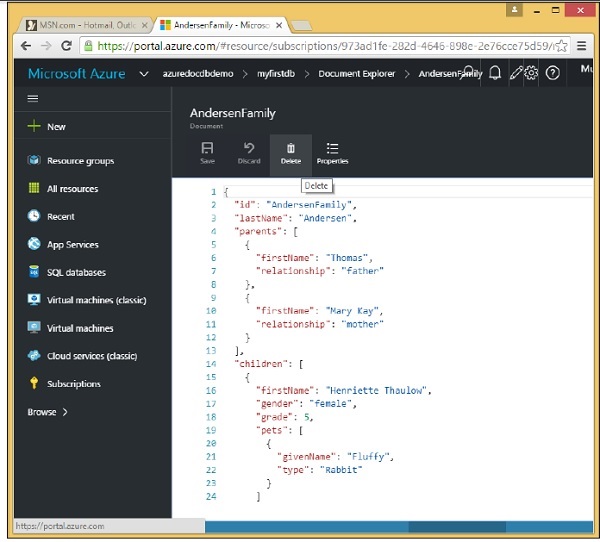600x542 pixels.
Task: Click New to create a resource
Action: pyautogui.click(x=56, y=127)
